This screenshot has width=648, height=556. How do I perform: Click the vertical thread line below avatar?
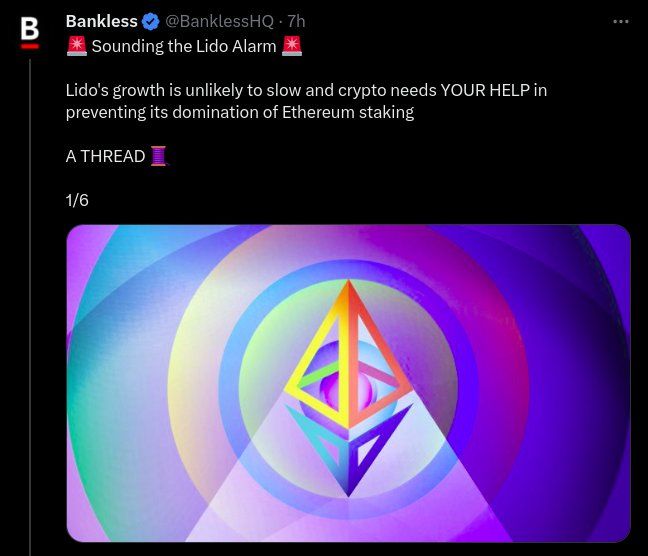tap(30, 300)
